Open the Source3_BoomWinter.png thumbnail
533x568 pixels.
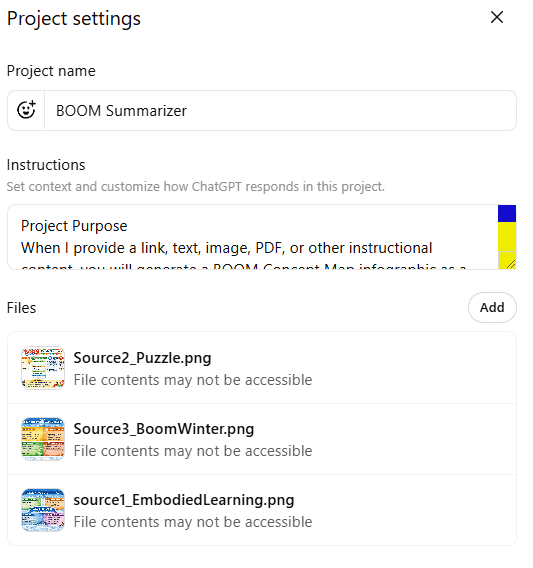pyautogui.click(x=43, y=439)
